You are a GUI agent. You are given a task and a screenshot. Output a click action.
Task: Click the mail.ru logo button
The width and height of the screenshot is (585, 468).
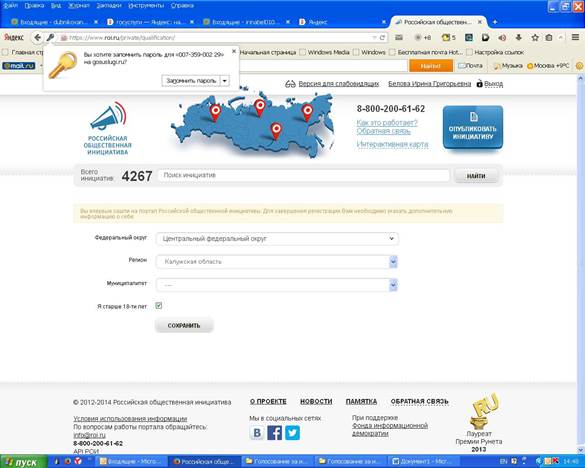click(x=19, y=66)
